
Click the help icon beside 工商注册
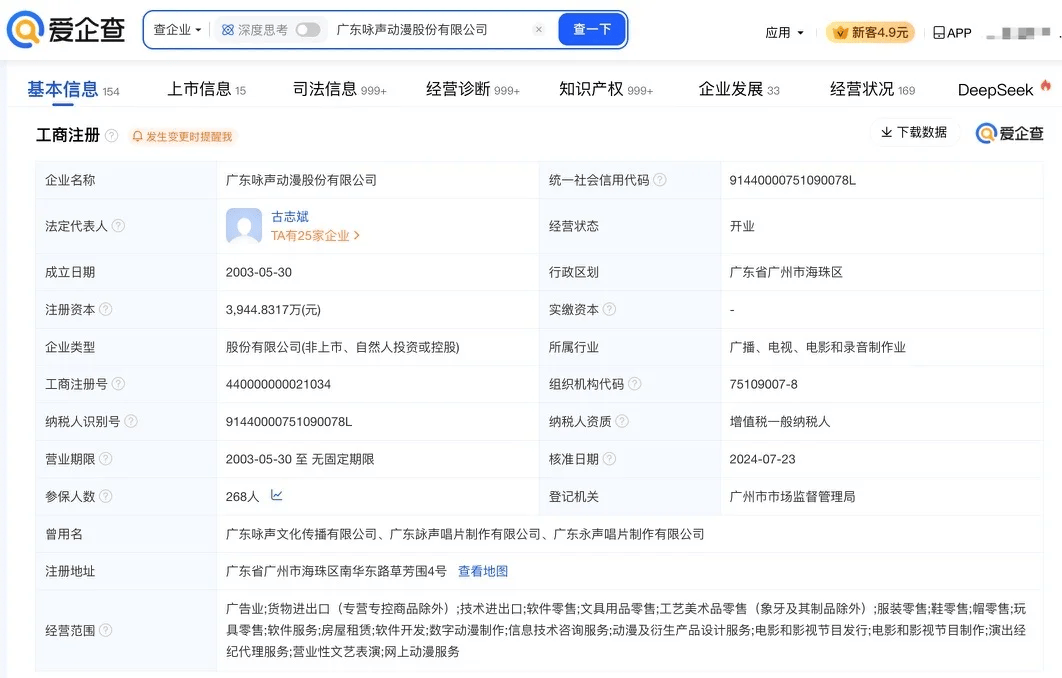click(112, 135)
